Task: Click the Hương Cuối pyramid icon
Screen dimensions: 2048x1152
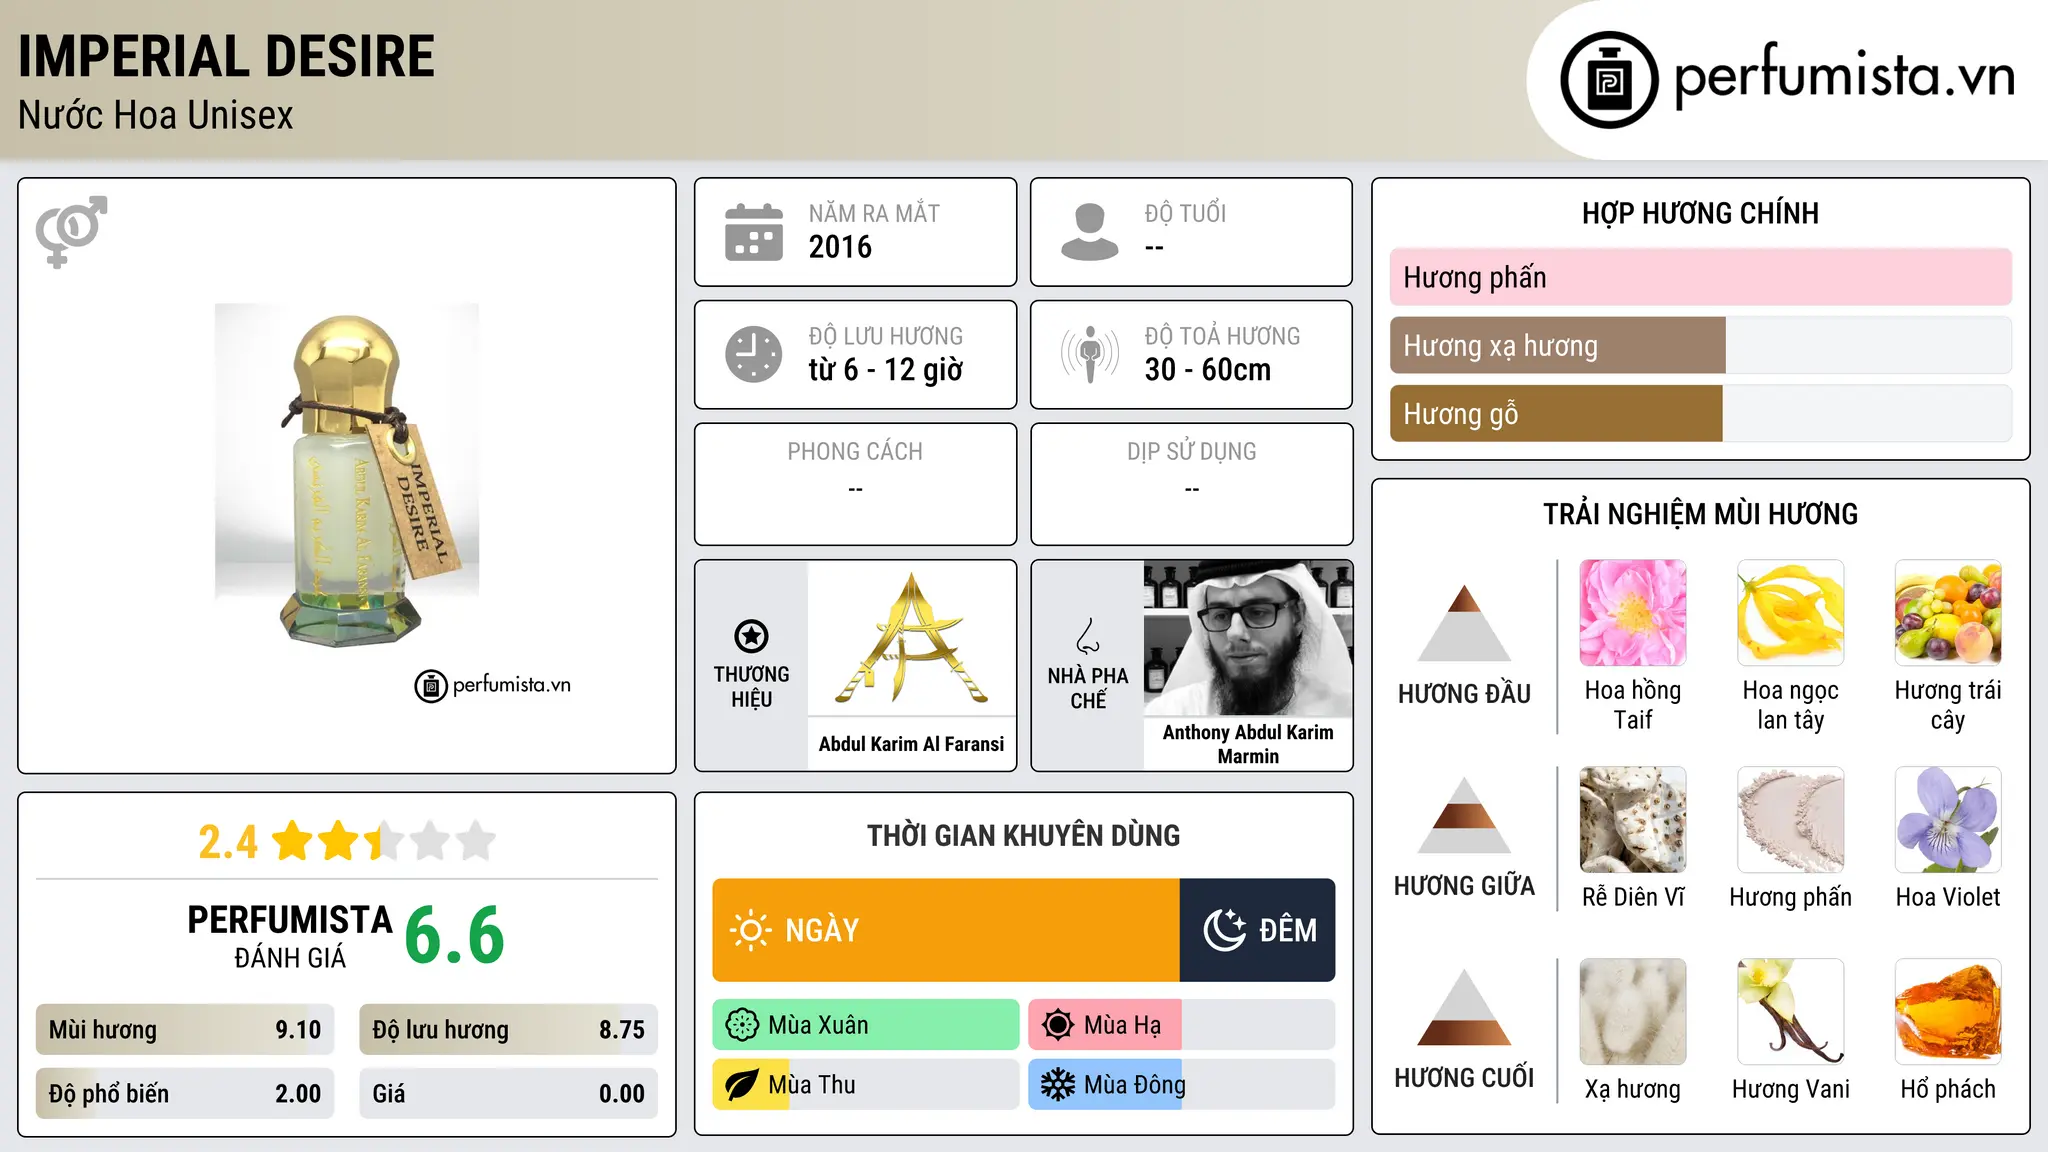Action: (1464, 1007)
